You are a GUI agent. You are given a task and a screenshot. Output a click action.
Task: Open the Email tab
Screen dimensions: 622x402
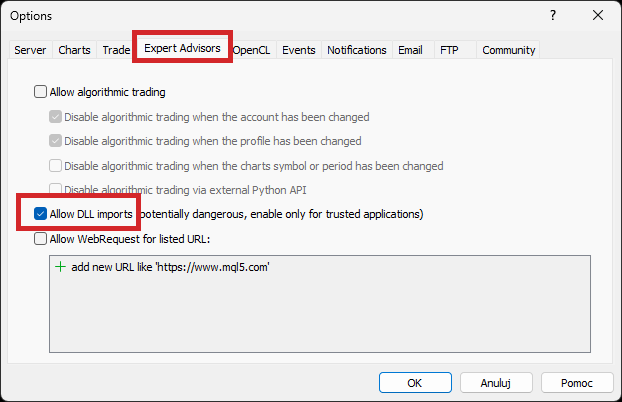(410, 50)
